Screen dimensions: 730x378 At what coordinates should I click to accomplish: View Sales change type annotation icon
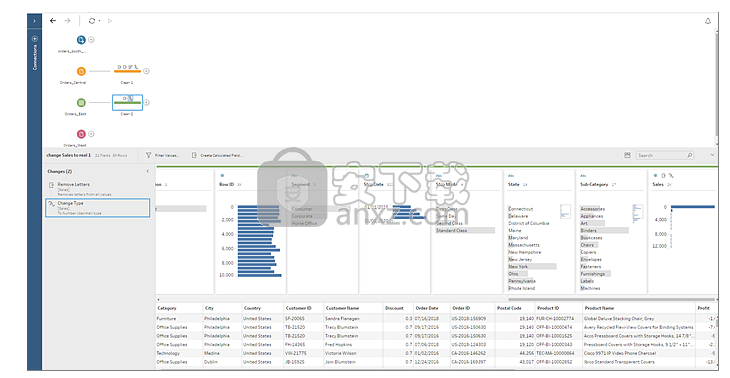pos(671,176)
